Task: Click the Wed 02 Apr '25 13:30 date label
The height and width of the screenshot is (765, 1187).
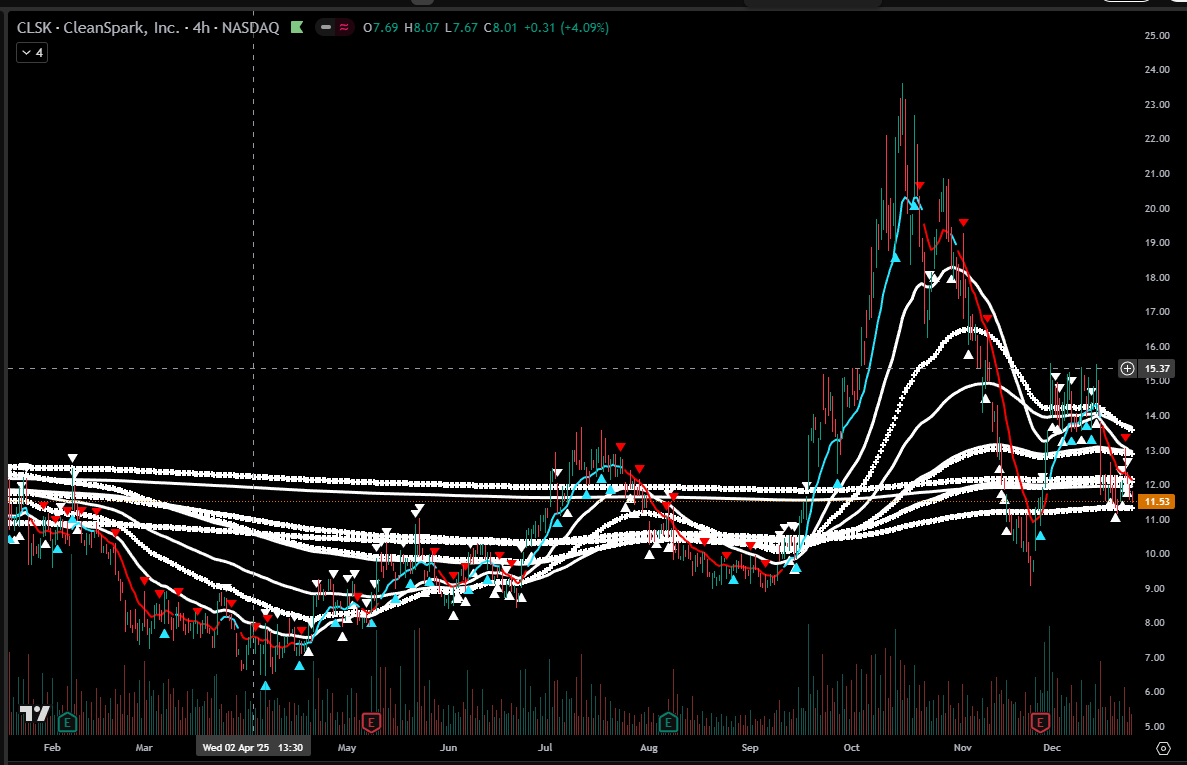Action: (x=253, y=748)
